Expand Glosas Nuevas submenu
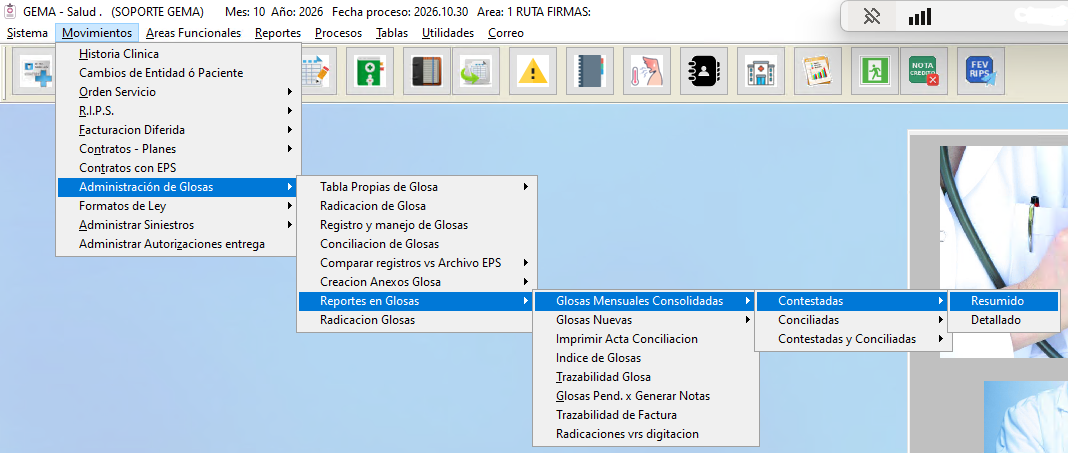The width and height of the screenshot is (1076, 453). (x=646, y=320)
